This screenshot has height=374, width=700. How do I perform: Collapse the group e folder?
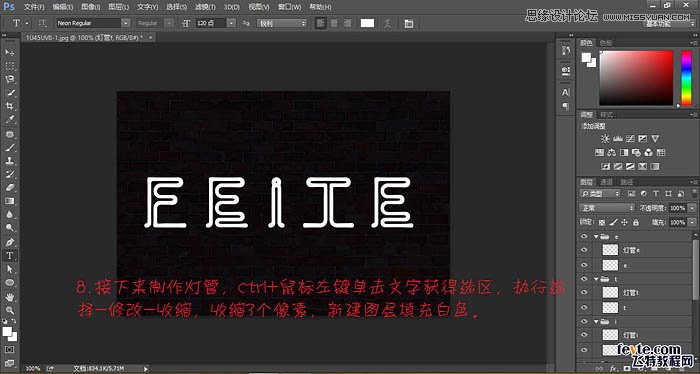(x=596, y=237)
